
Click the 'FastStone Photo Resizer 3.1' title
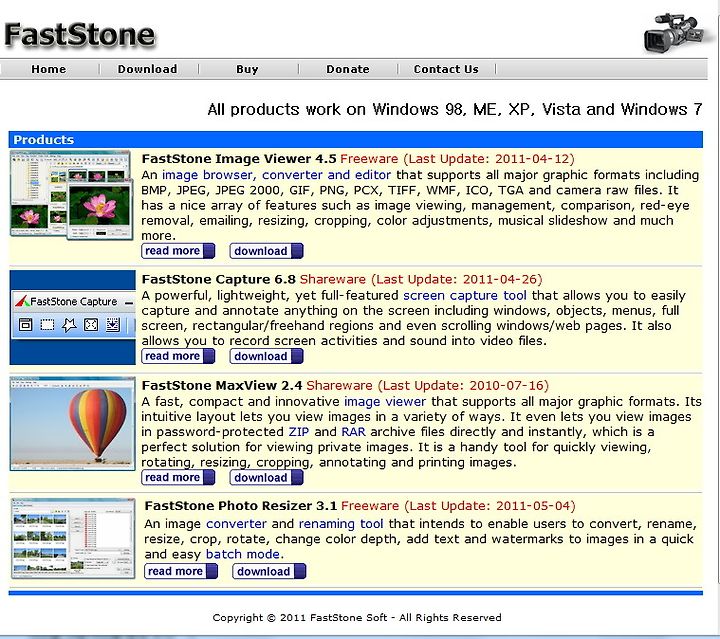pyautogui.click(x=241, y=506)
